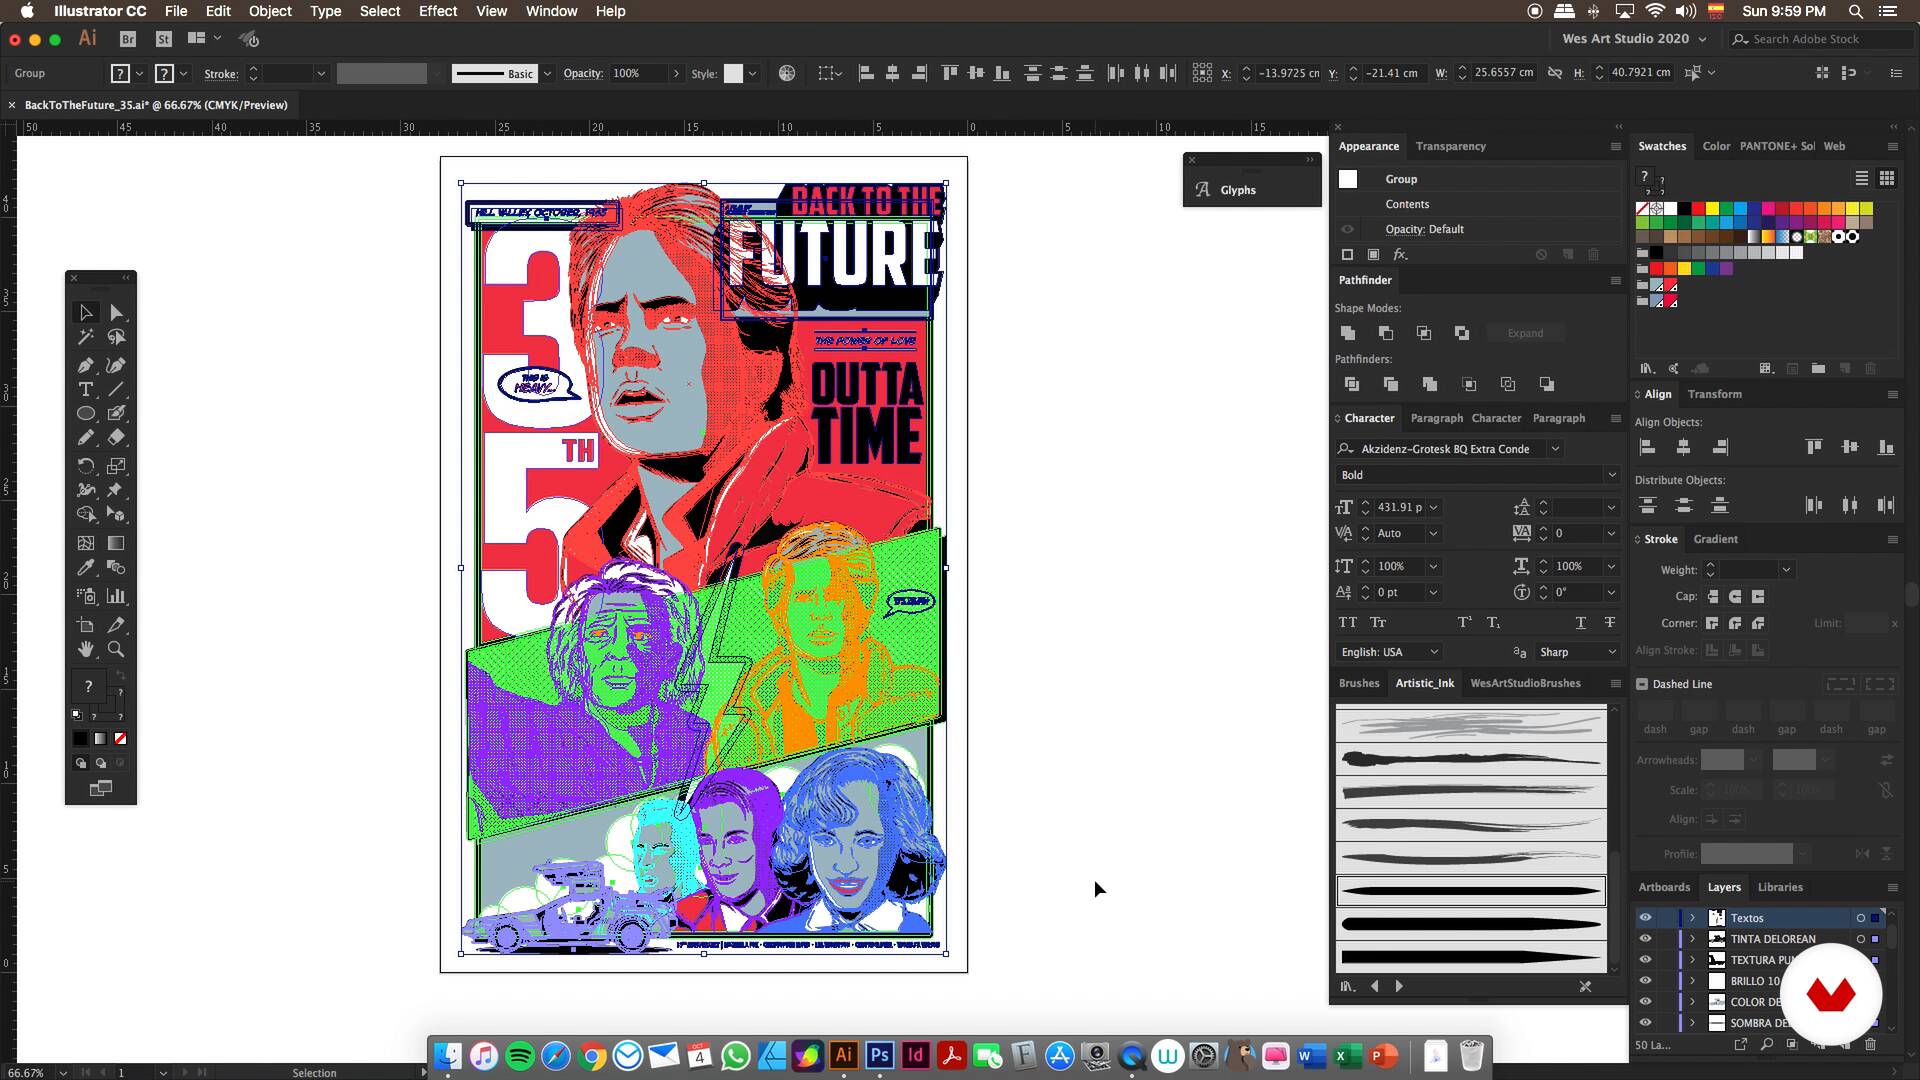
Task: Hide the Textos layer
Action: pyautogui.click(x=1645, y=918)
